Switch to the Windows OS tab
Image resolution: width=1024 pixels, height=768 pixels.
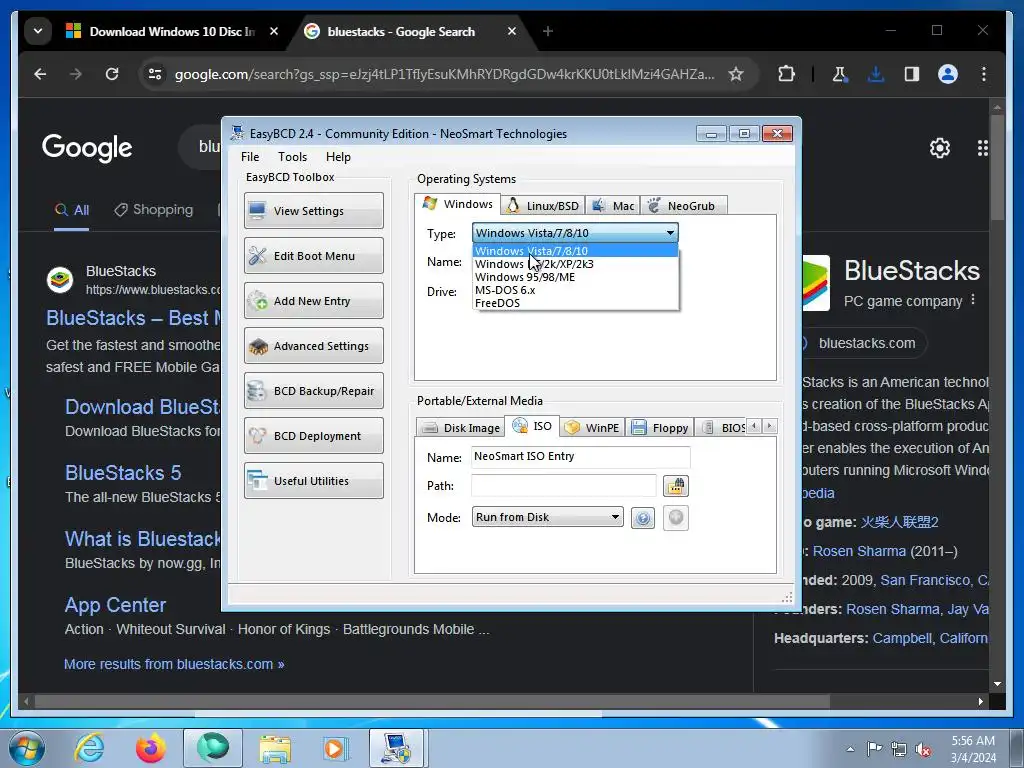click(x=458, y=204)
